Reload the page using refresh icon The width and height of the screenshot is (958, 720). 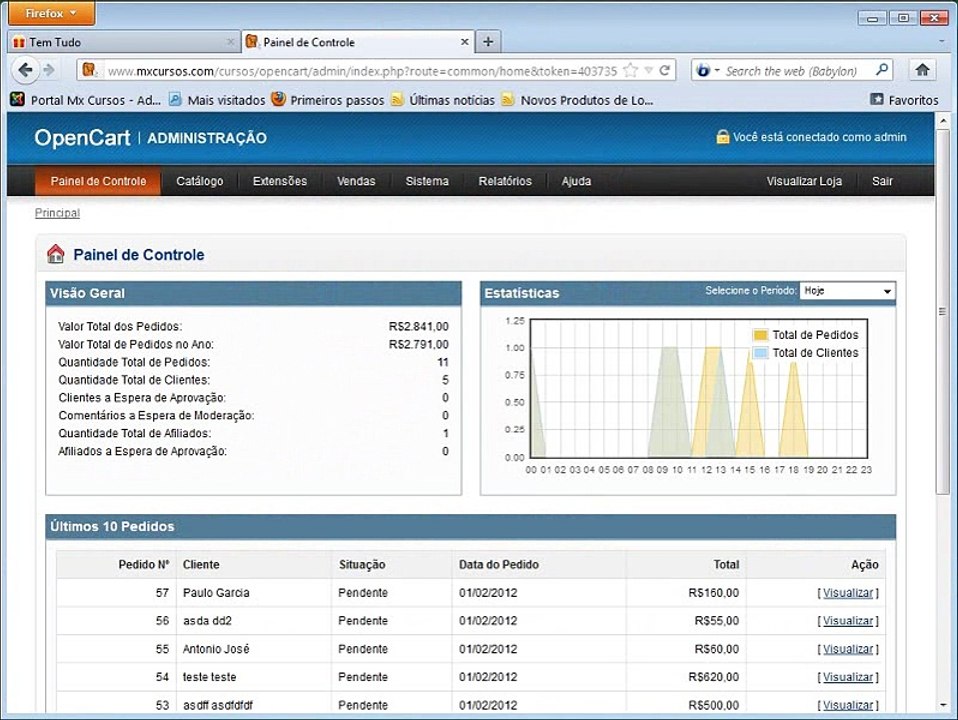click(665, 70)
